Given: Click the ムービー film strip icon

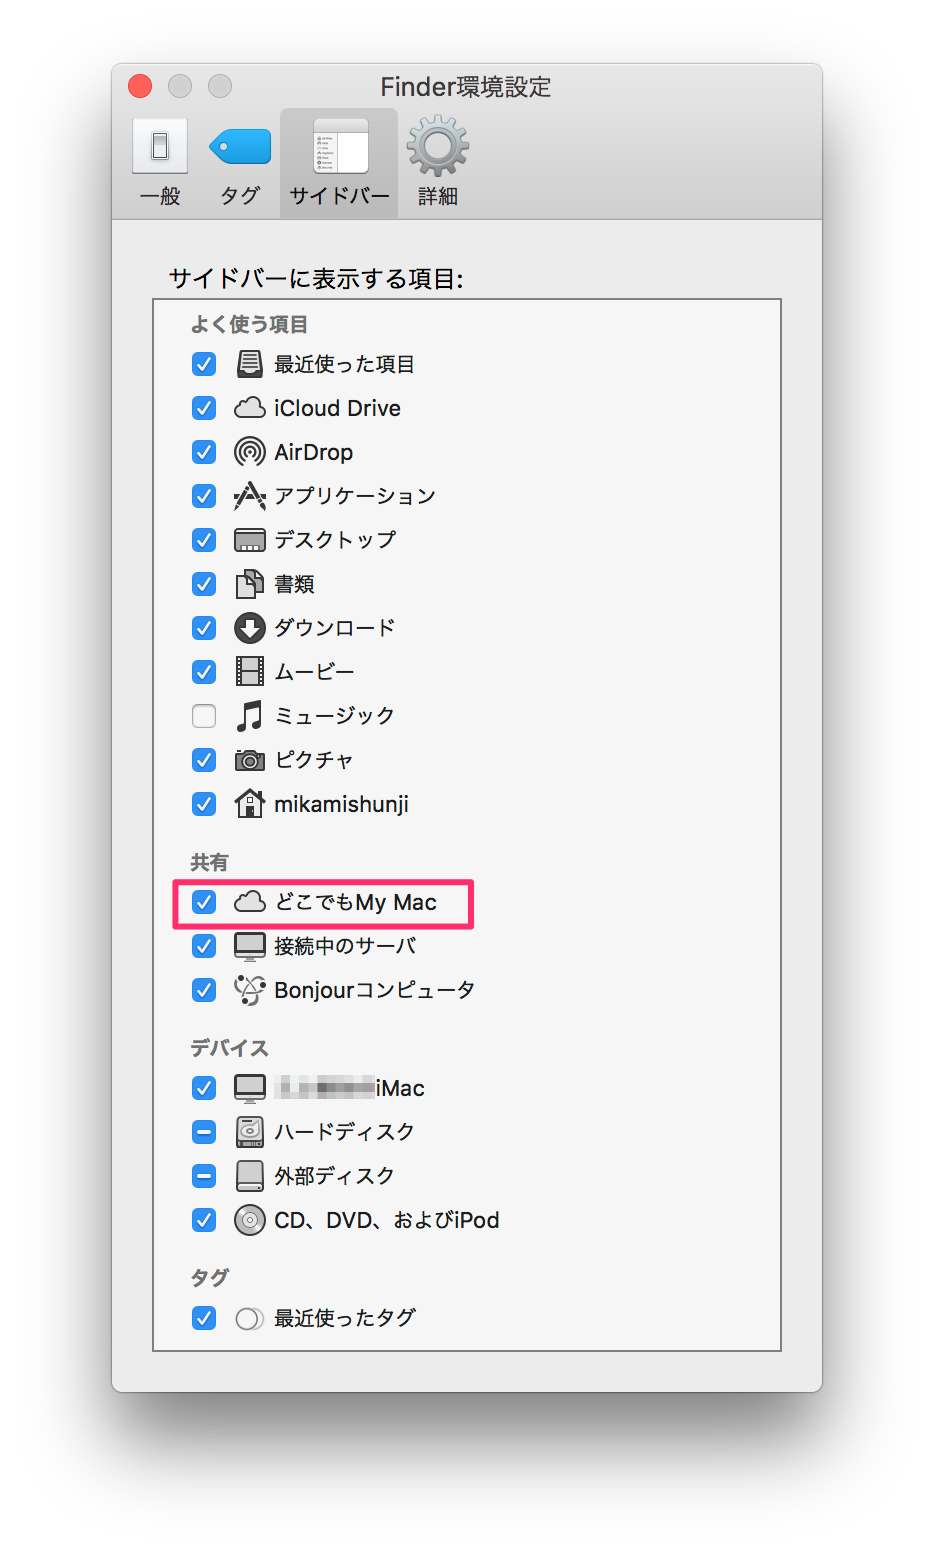Looking at the screenshot, I should [249, 672].
